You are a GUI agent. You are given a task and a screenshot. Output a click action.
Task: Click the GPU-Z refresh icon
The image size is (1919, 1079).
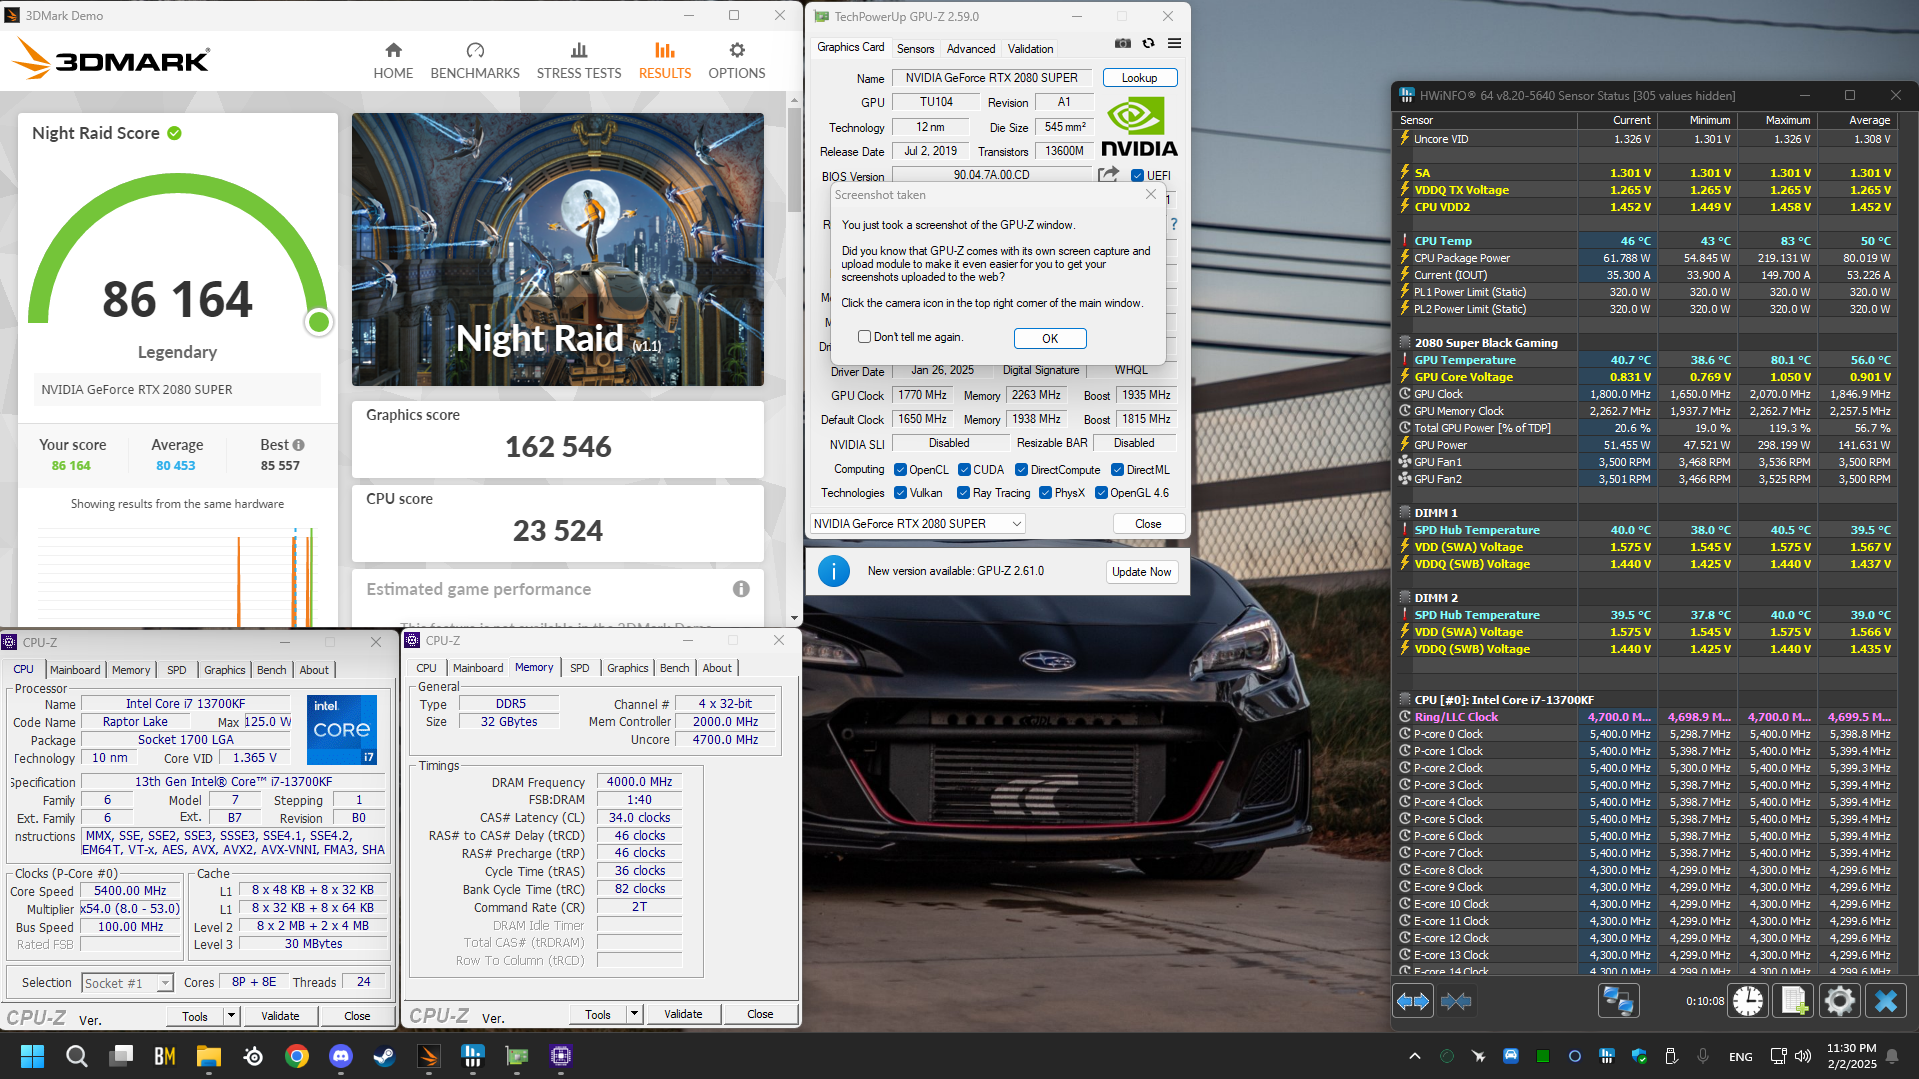coord(1148,43)
